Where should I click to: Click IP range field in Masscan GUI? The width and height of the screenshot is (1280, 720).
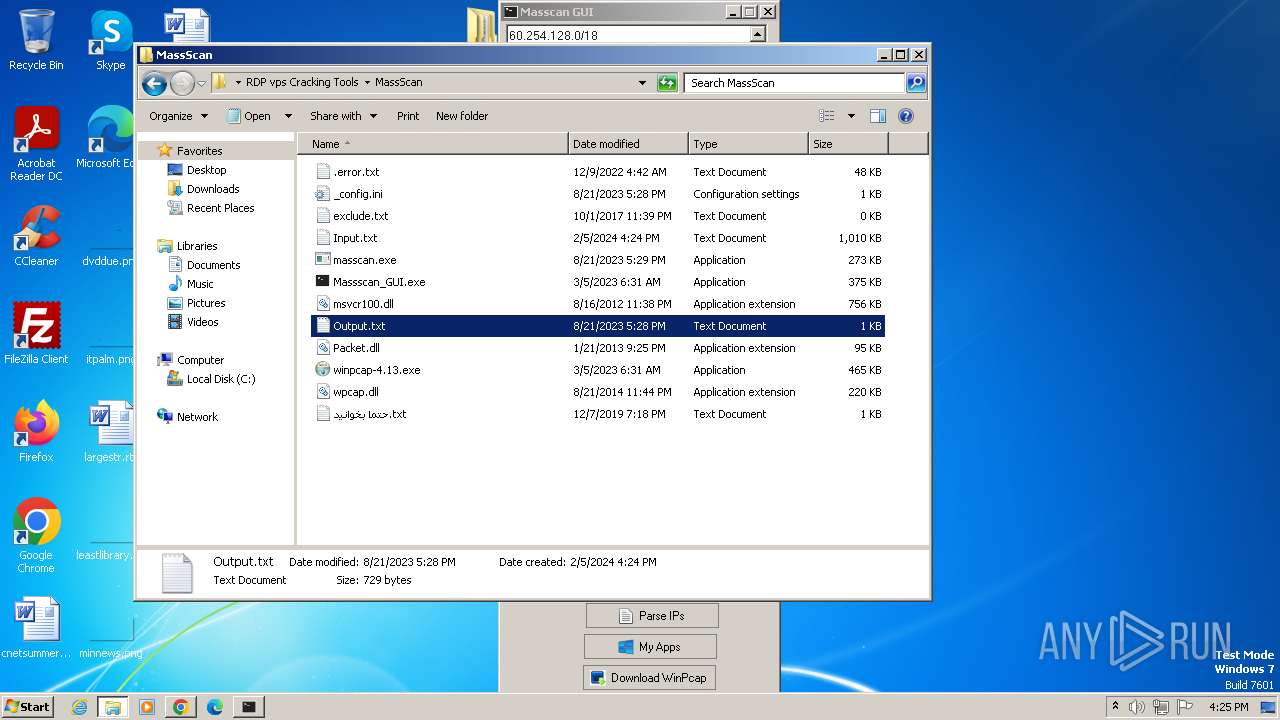click(628, 35)
